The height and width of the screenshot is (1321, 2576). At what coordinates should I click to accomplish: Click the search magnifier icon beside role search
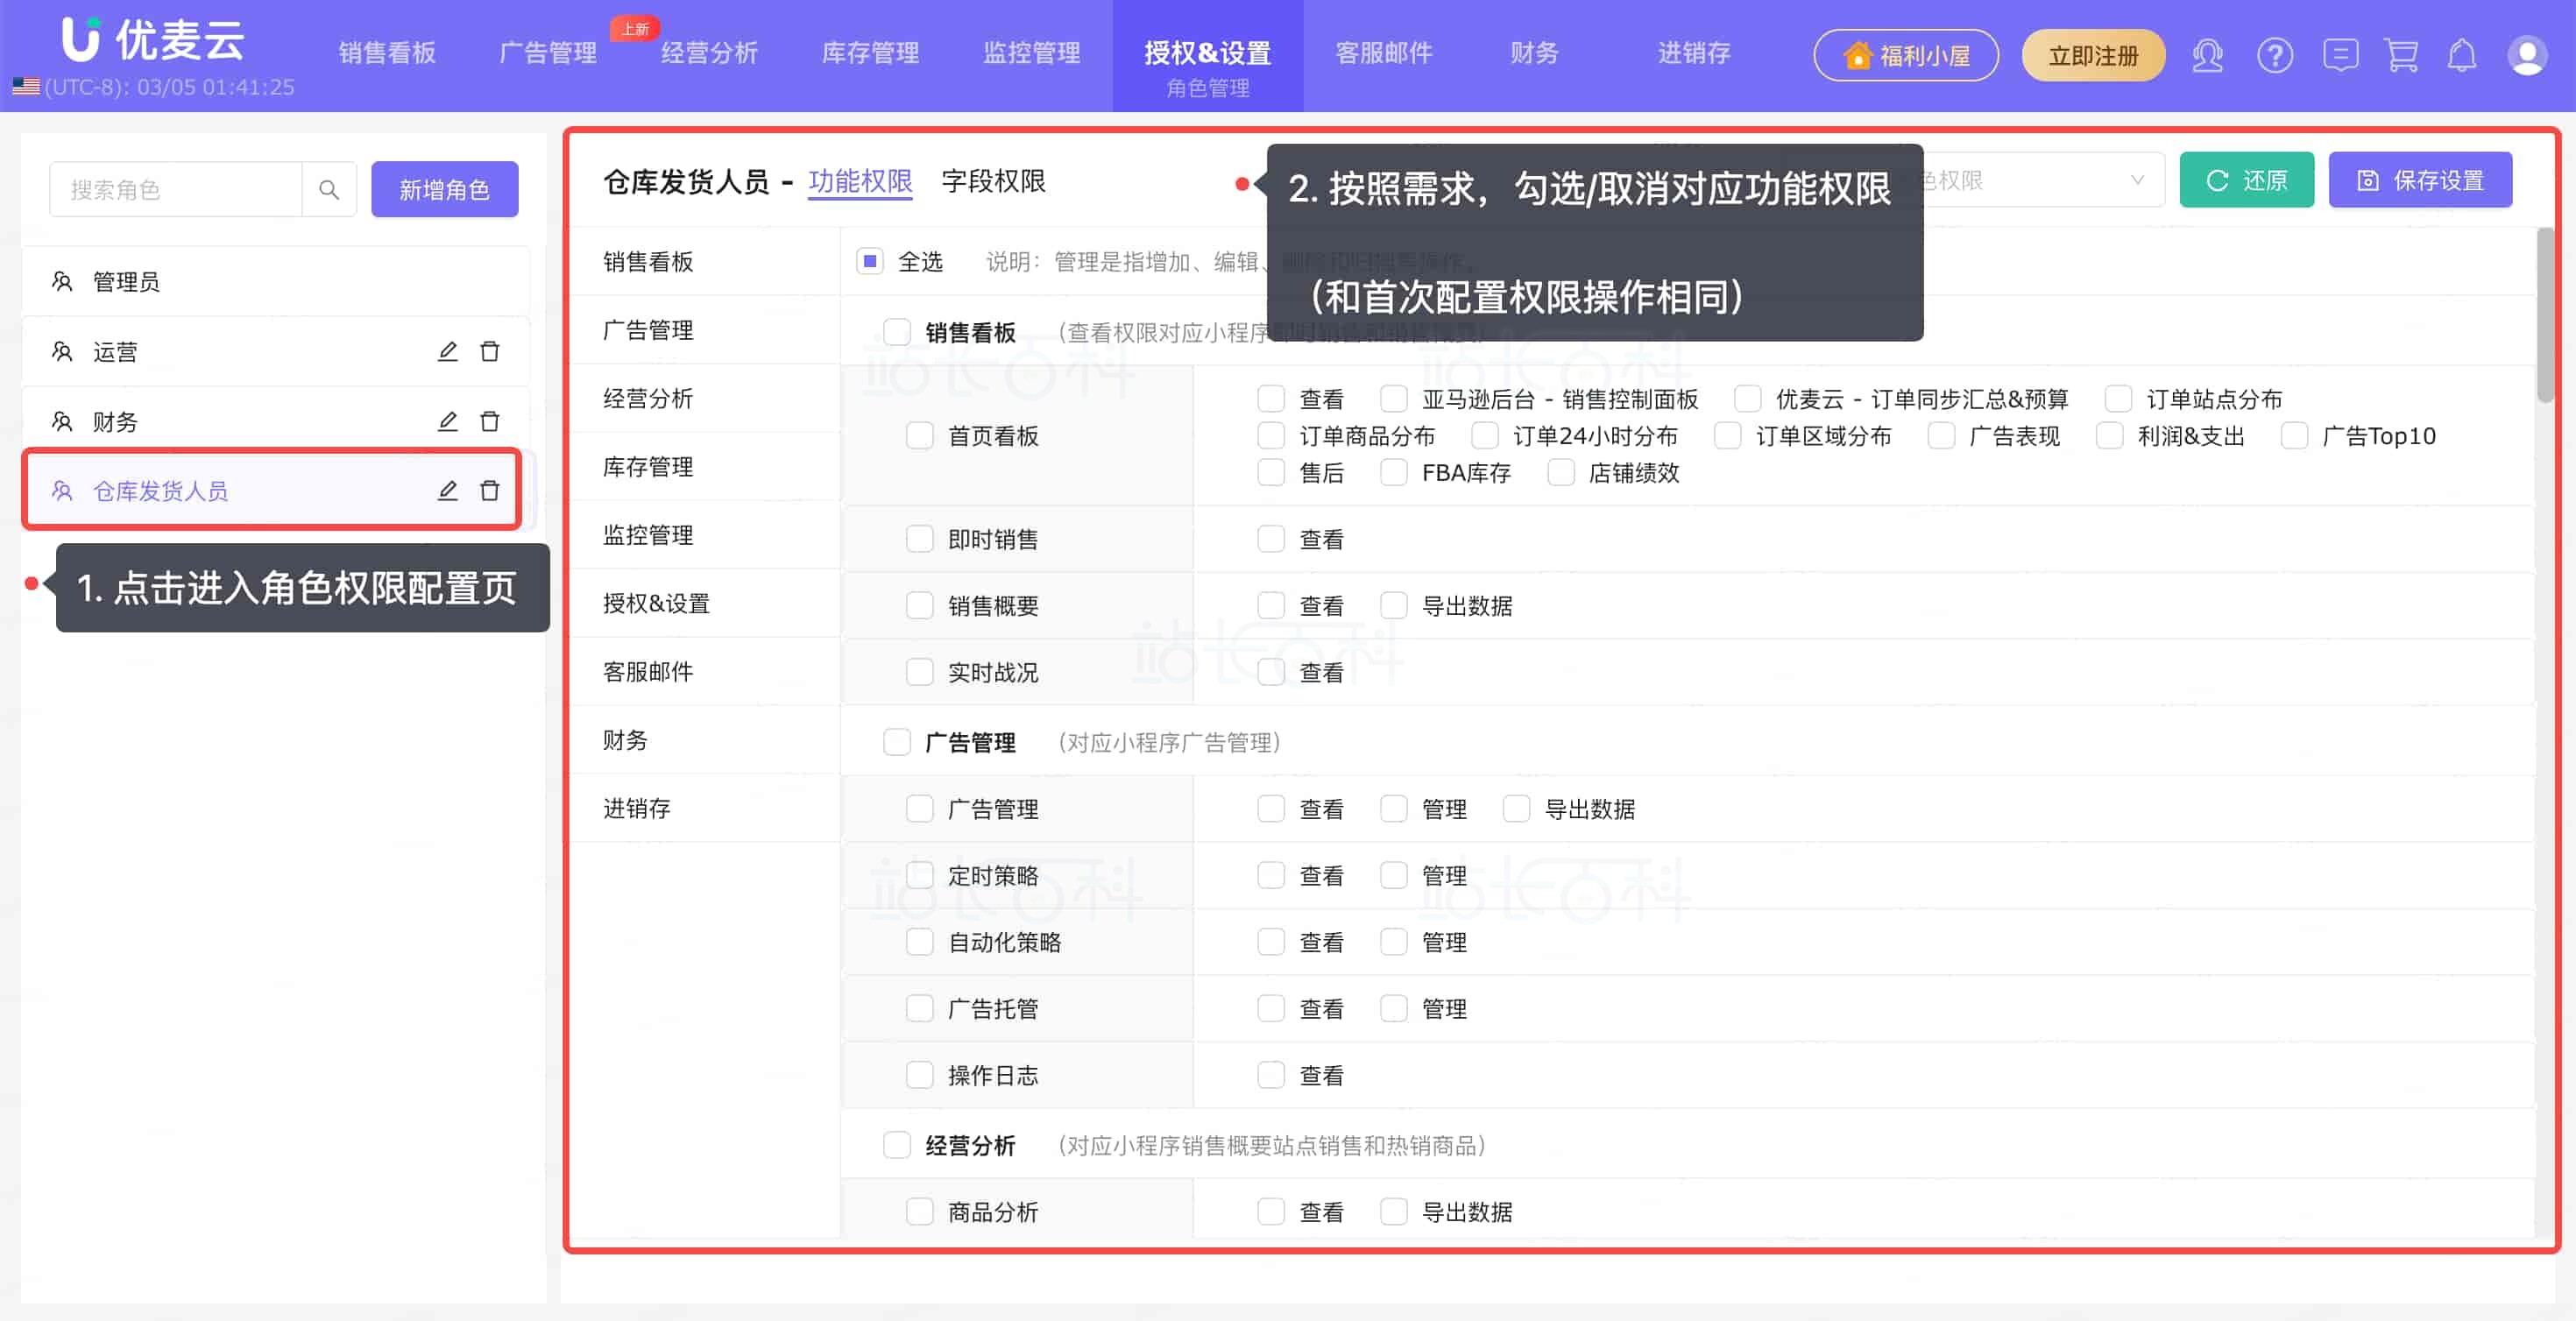(328, 189)
